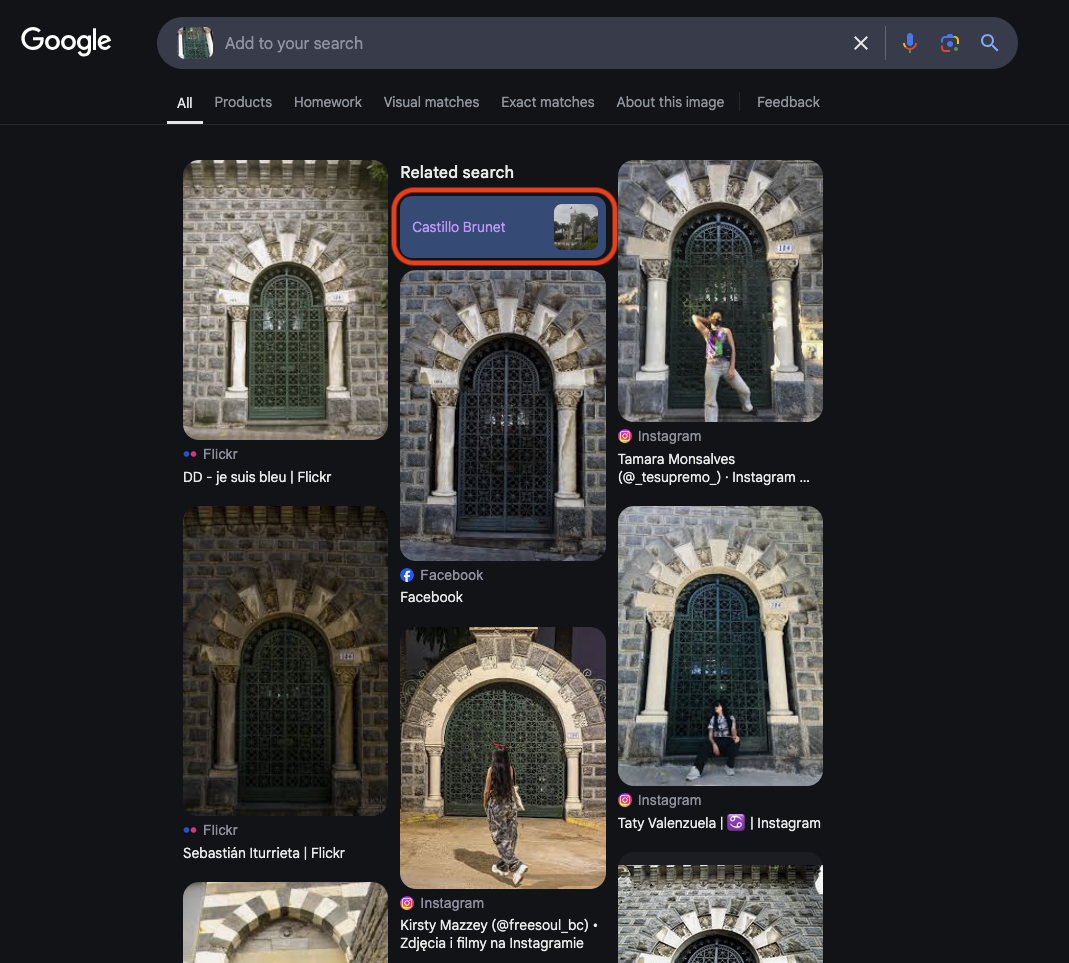This screenshot has height=963, width=1069.
Task: Open the "Sebastián Iturrieta | Flickr" link
Action: [264, 853]
